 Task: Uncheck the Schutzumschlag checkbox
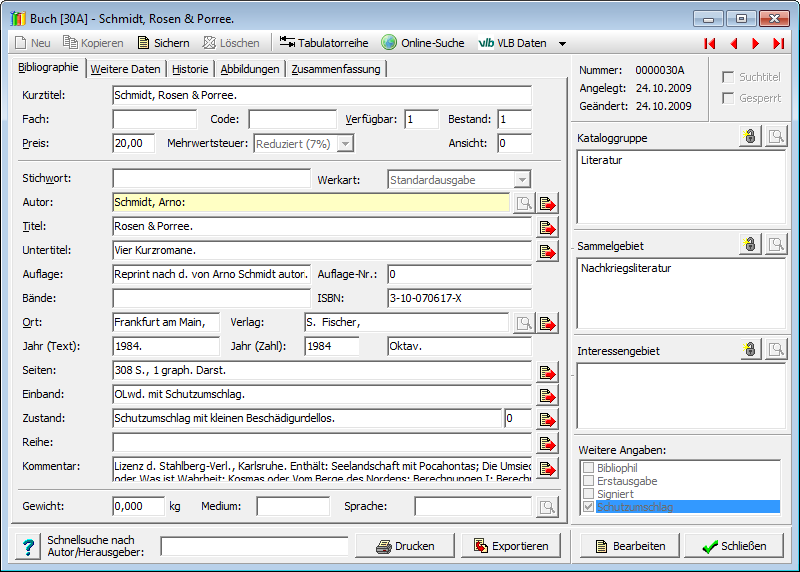[x=588, y=507]
